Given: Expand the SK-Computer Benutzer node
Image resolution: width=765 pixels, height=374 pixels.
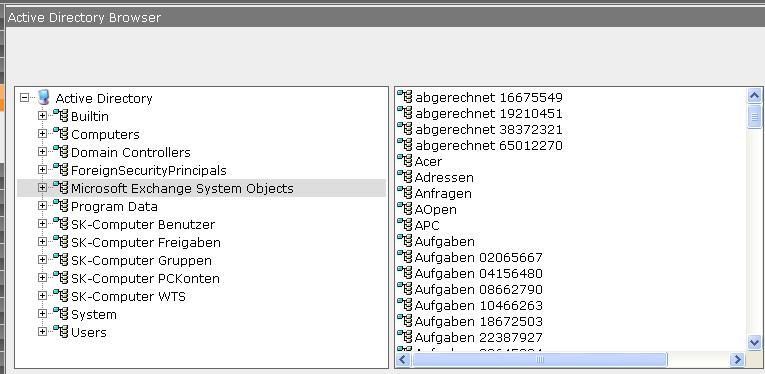Looking at the screenshot, I should pos(42,224).
